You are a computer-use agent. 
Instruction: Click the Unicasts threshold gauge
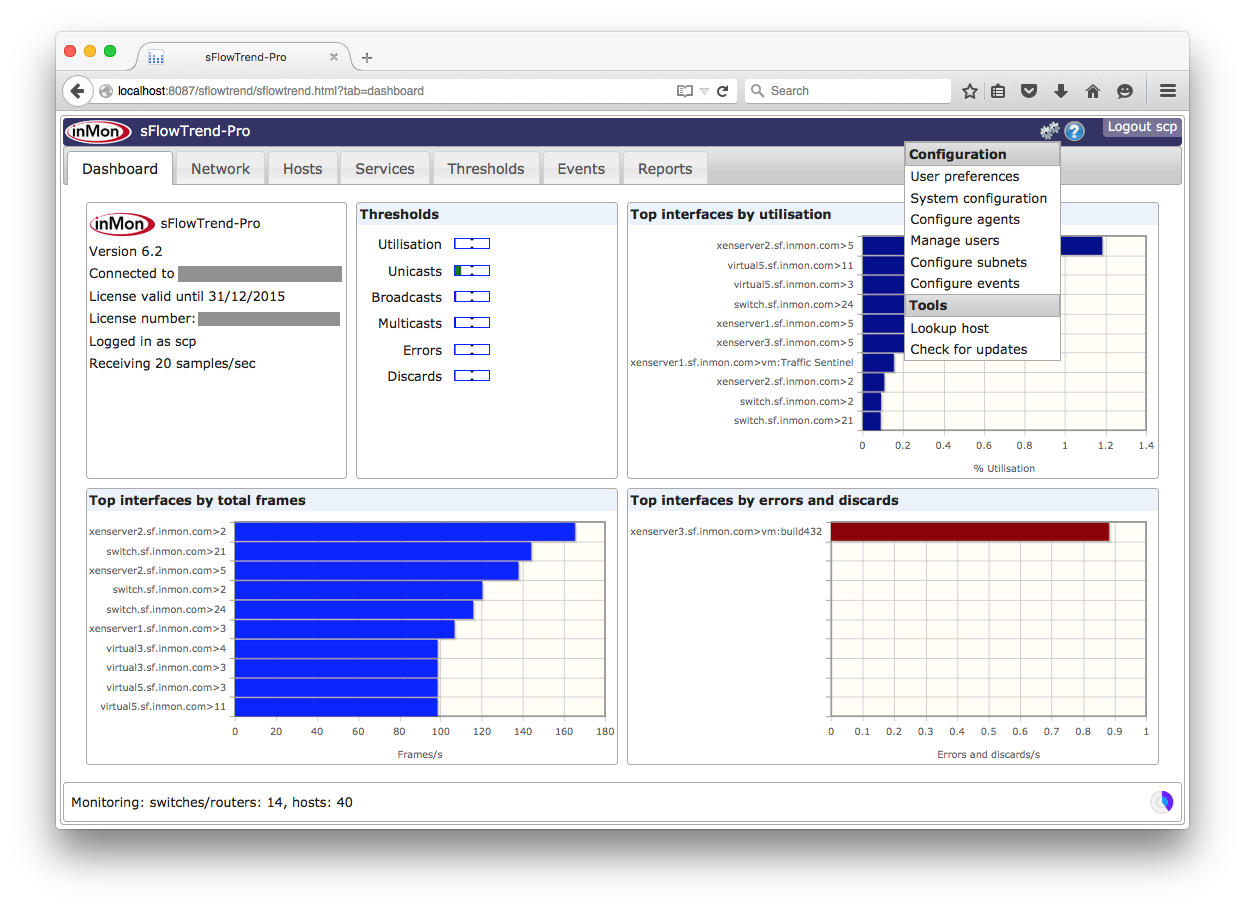[472, 271]
